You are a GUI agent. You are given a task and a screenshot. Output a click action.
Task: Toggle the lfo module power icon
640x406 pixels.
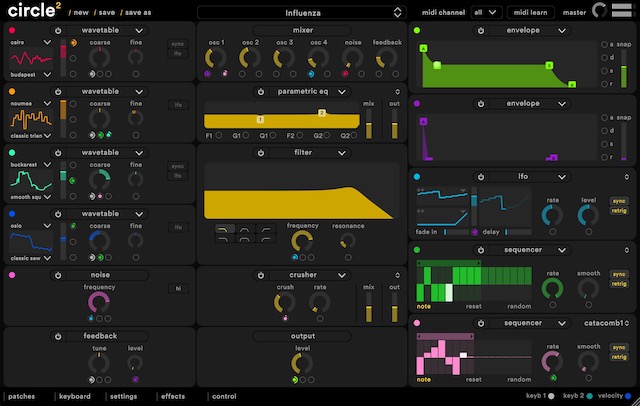[x=481, y=177]
